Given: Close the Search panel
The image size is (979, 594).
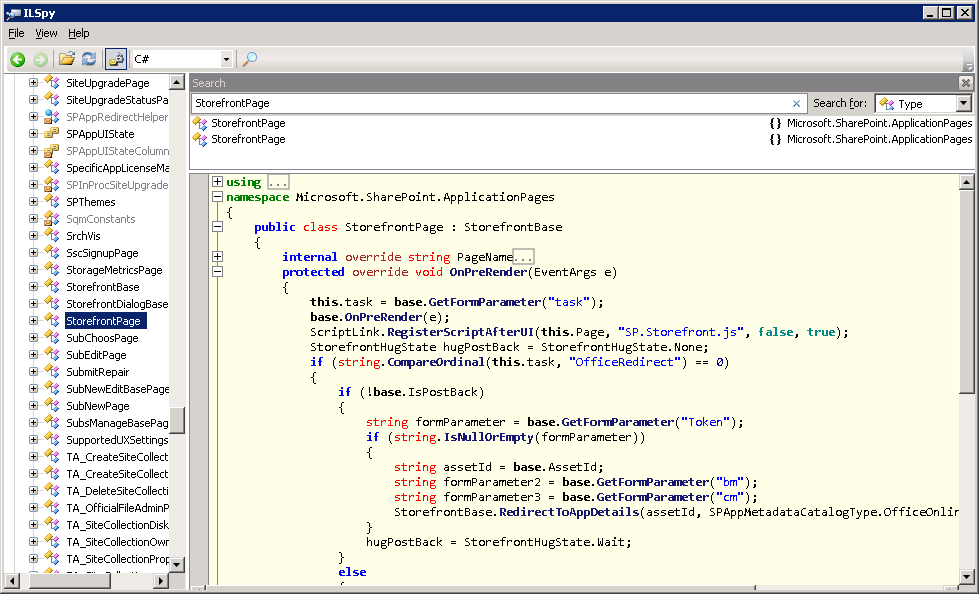Looking at the screenshot, I should [965, 83].
